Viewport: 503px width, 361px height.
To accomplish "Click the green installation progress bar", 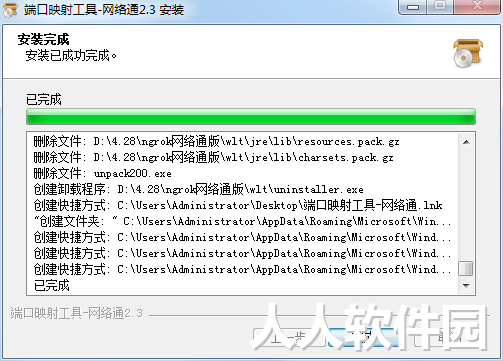I will 251,117.
